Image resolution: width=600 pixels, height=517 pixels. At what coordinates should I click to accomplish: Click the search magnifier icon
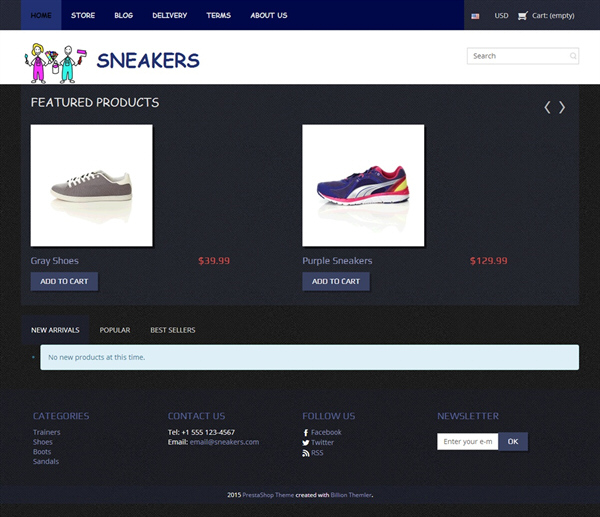tap(573, 56)
